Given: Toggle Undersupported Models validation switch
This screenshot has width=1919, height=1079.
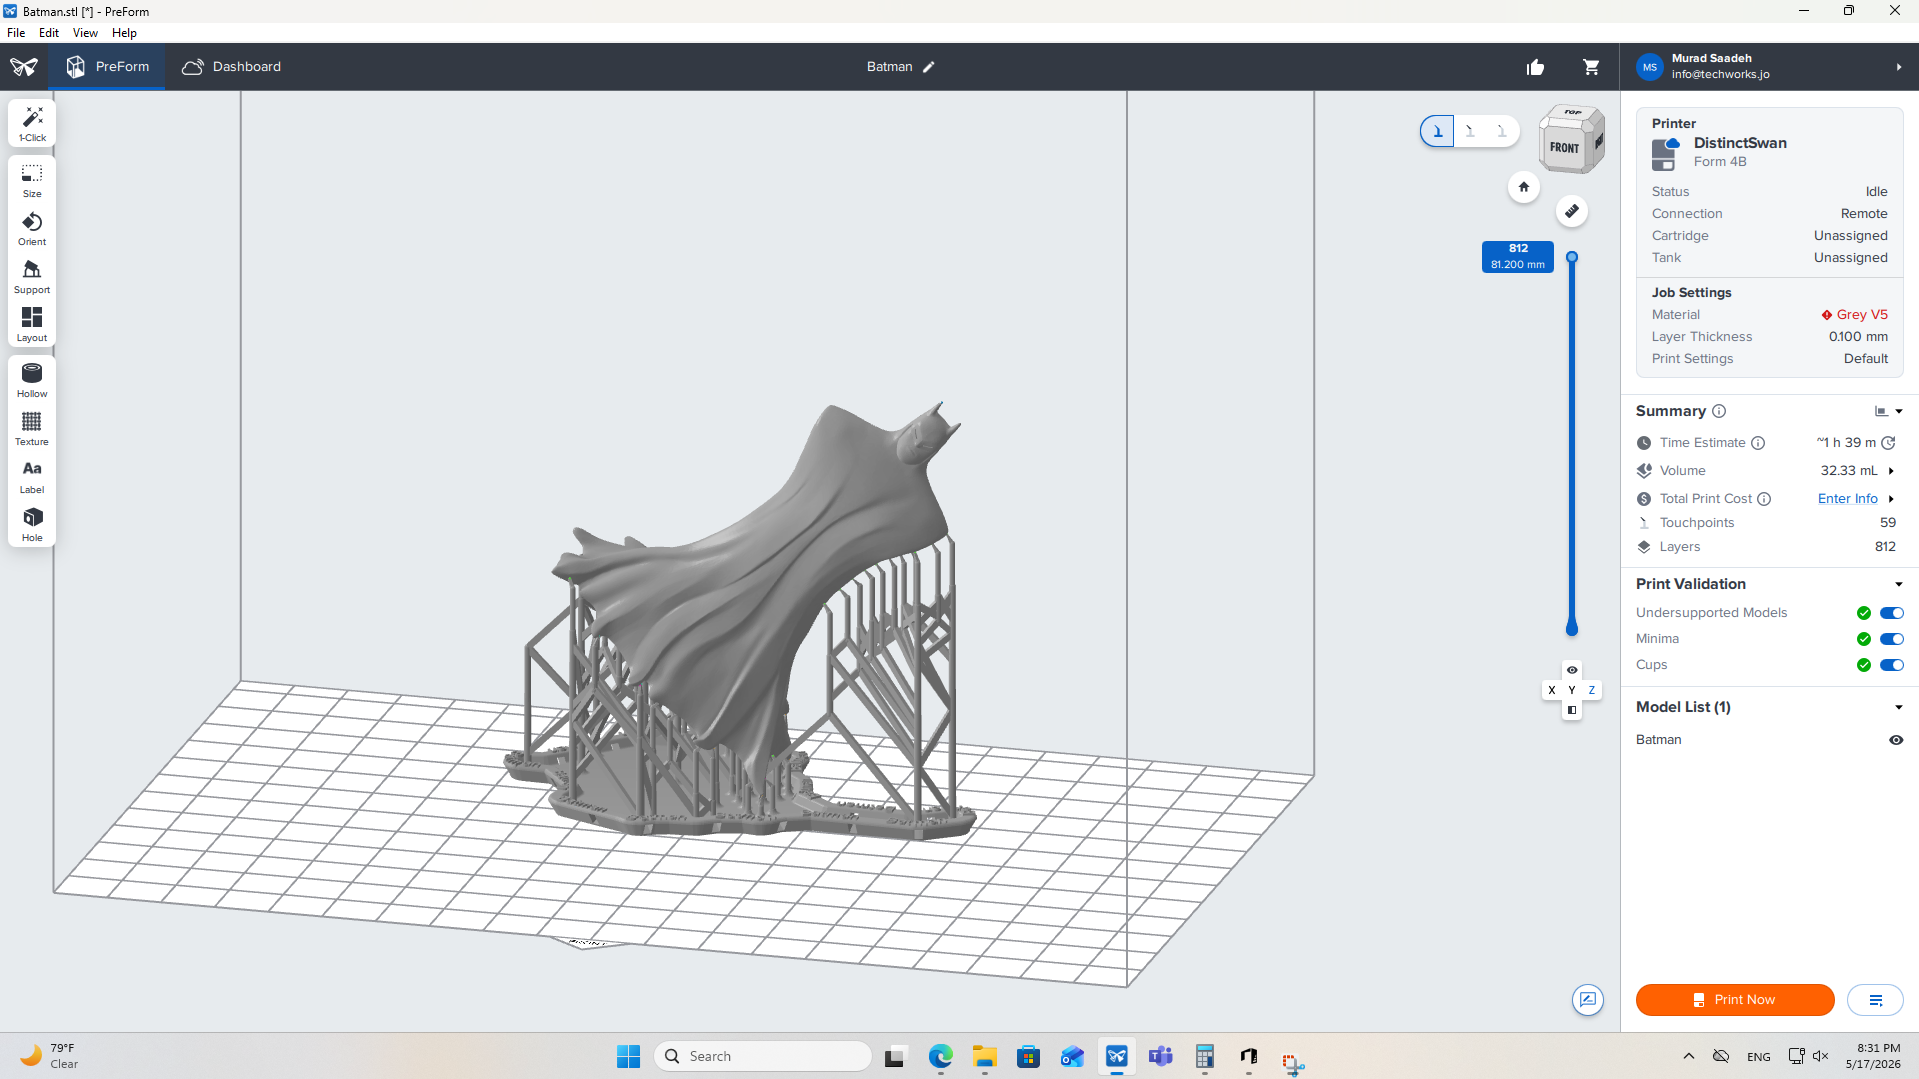Looking at the screenshot, I should coord(1891,613).
